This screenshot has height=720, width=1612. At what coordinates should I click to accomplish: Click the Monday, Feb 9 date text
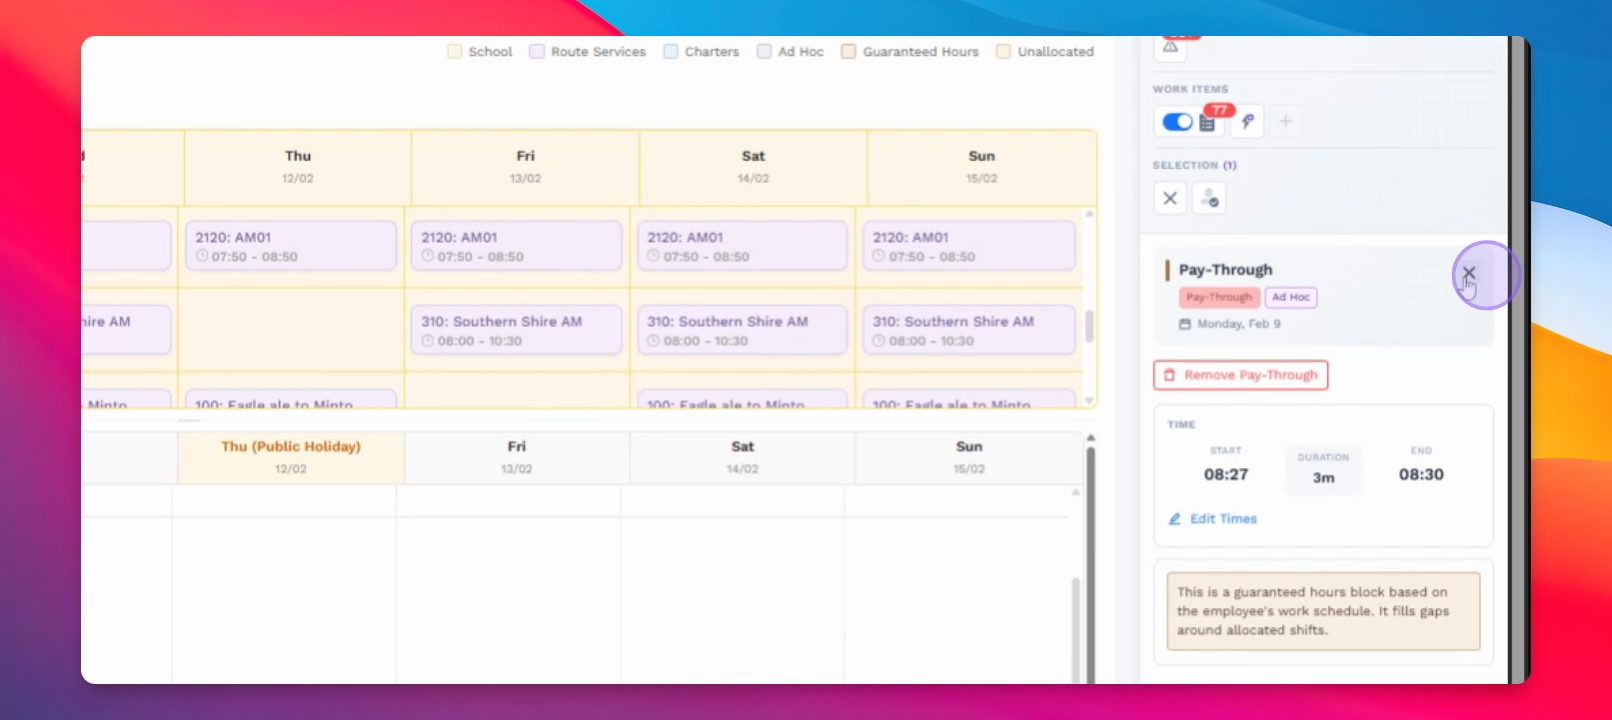[x=1239, y=324]
